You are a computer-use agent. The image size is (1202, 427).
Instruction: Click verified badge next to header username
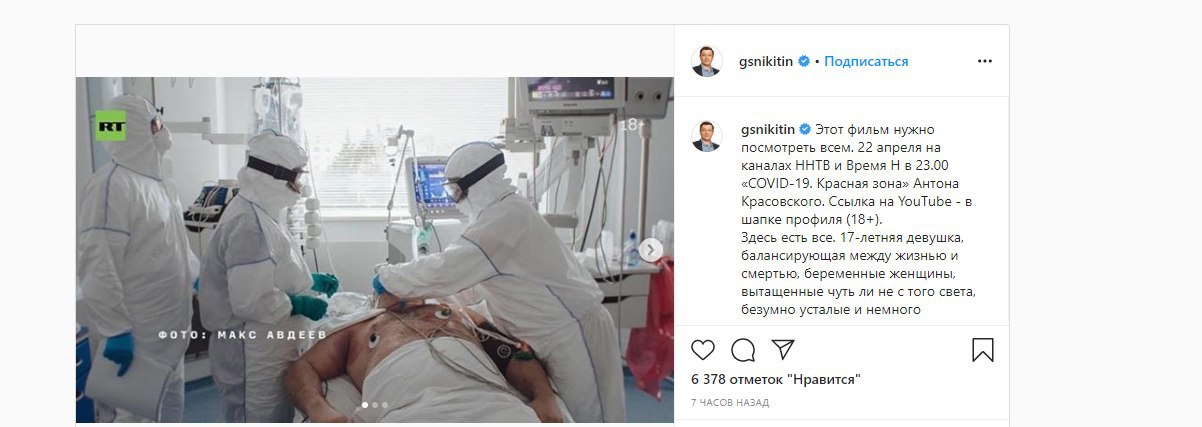coord(803,61)
